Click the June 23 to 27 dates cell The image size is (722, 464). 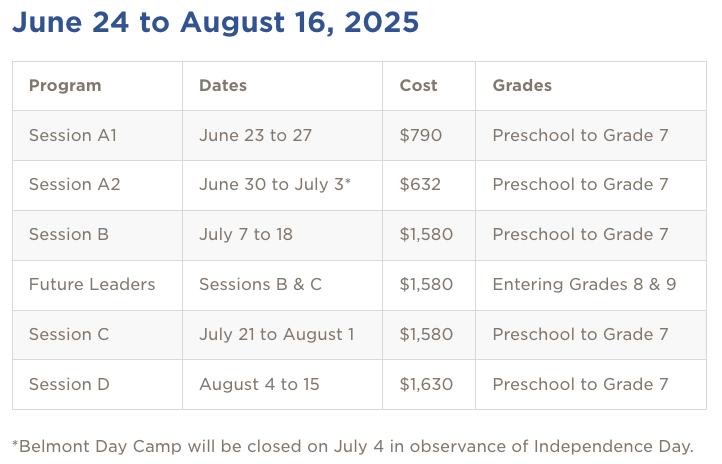(x=256, y=135)
